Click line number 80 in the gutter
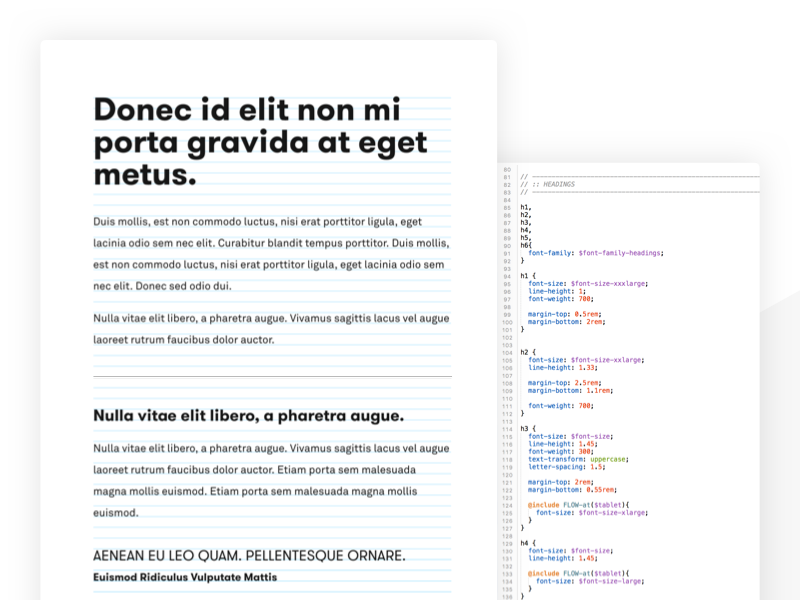 tap(507, 169)
